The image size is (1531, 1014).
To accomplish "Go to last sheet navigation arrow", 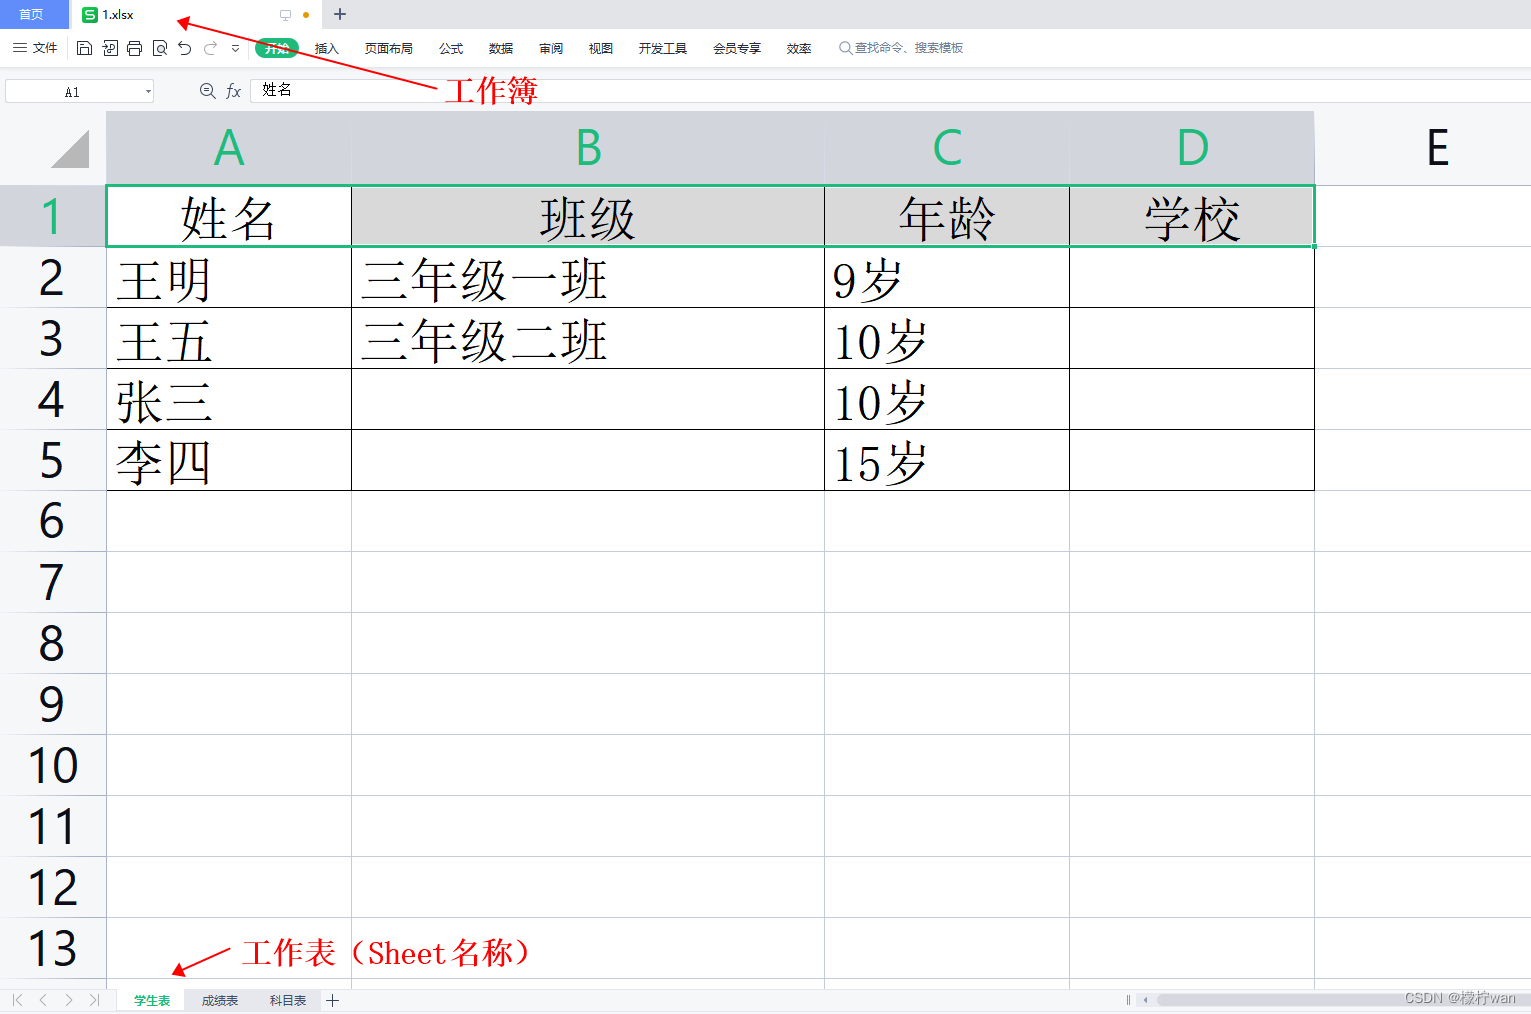I will point(94,1000).
